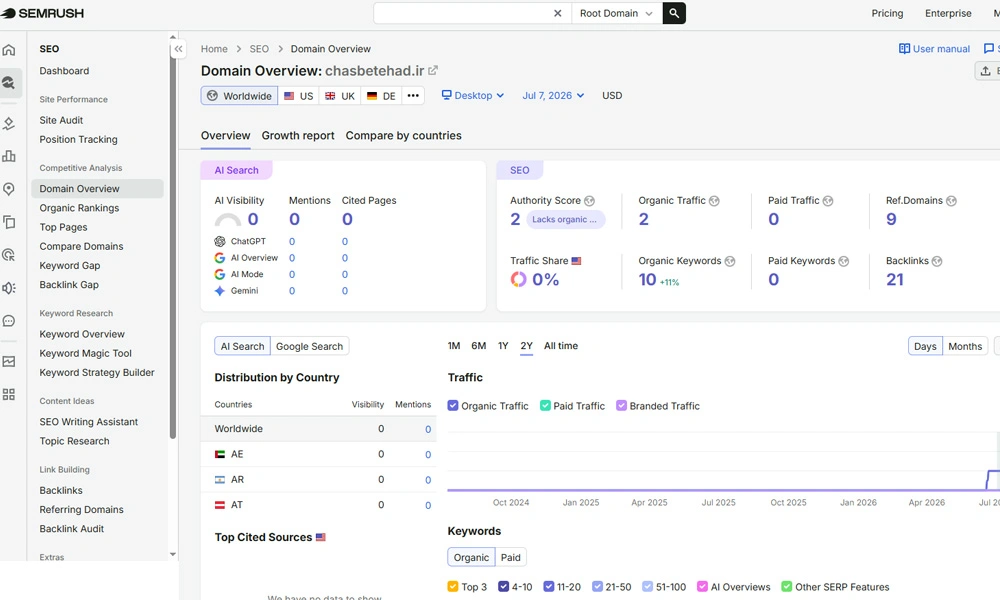This screenshot has height=600, width=1000.
Task: Click Organic Traffic info icon
Action: pyautogui.click(x=714, y=201)
